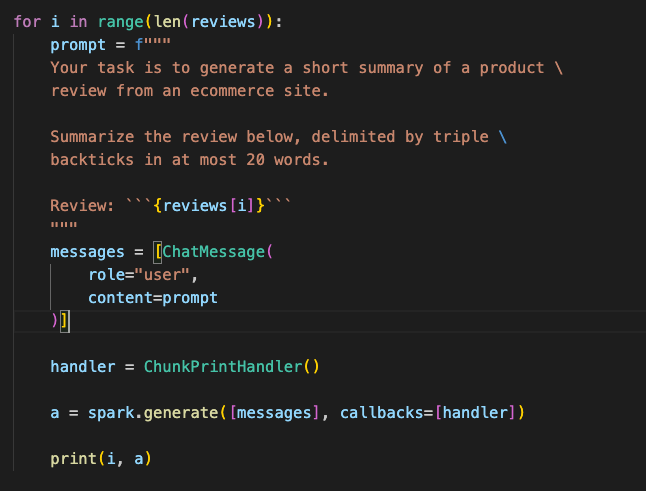Click '[messages]' argument in spark.generate
This screenshot has height=491, width=646.
[274, 413]
